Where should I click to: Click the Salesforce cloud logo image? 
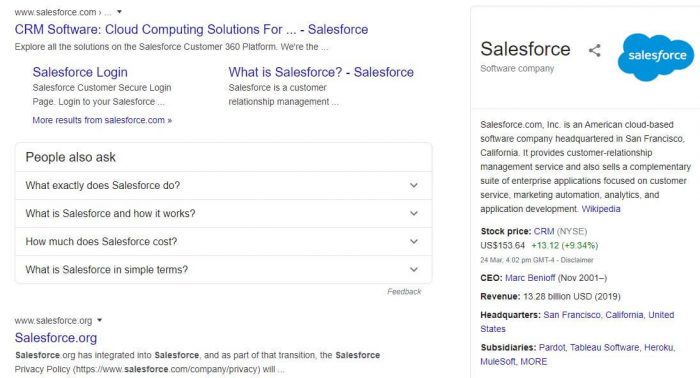click(656, 57)
